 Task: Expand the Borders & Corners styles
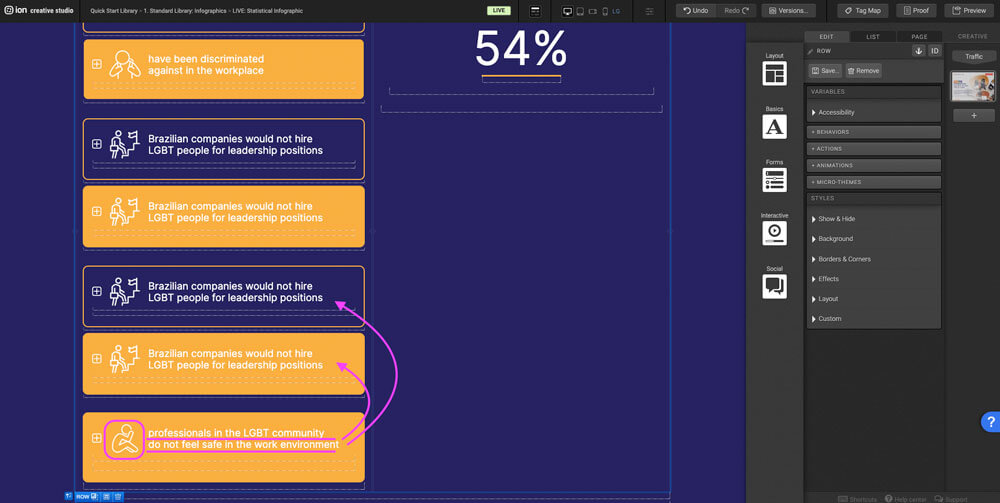pyautogui.click(x=844, y=259)
